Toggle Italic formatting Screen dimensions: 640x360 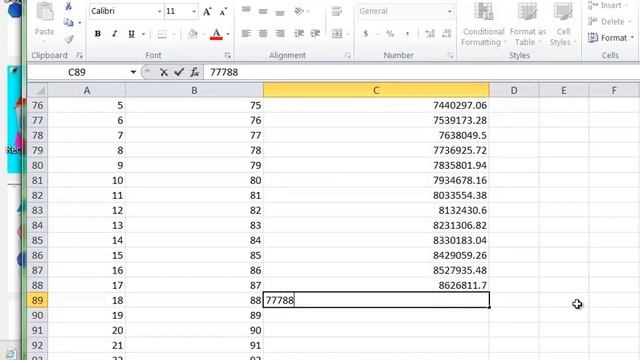tap(114, 34)
